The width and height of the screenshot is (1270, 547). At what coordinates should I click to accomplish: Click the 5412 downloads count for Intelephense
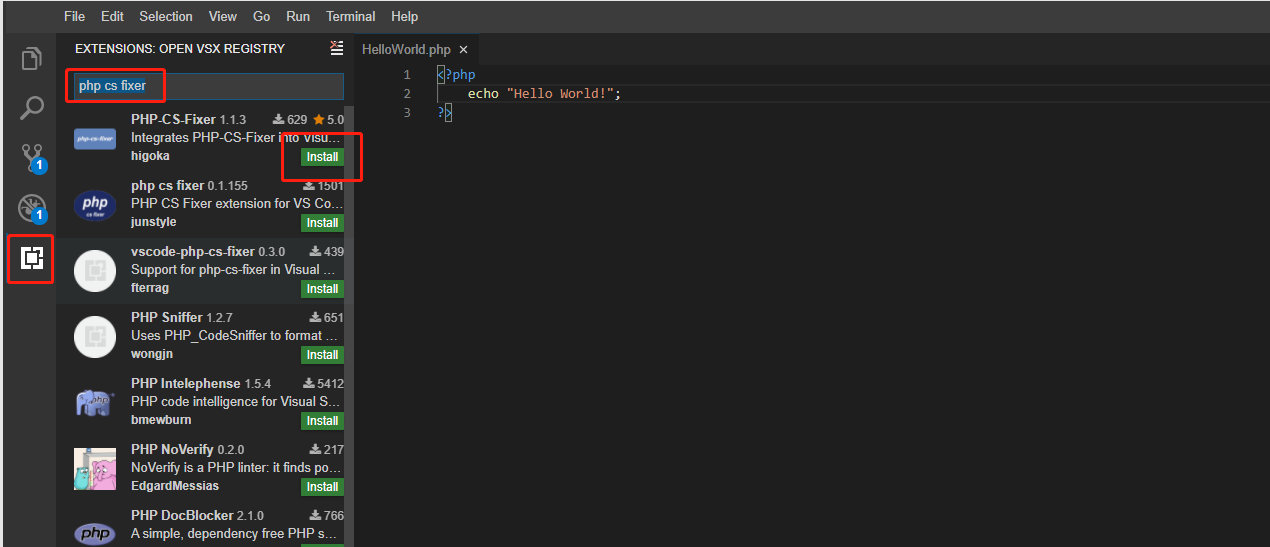[323, 384]
